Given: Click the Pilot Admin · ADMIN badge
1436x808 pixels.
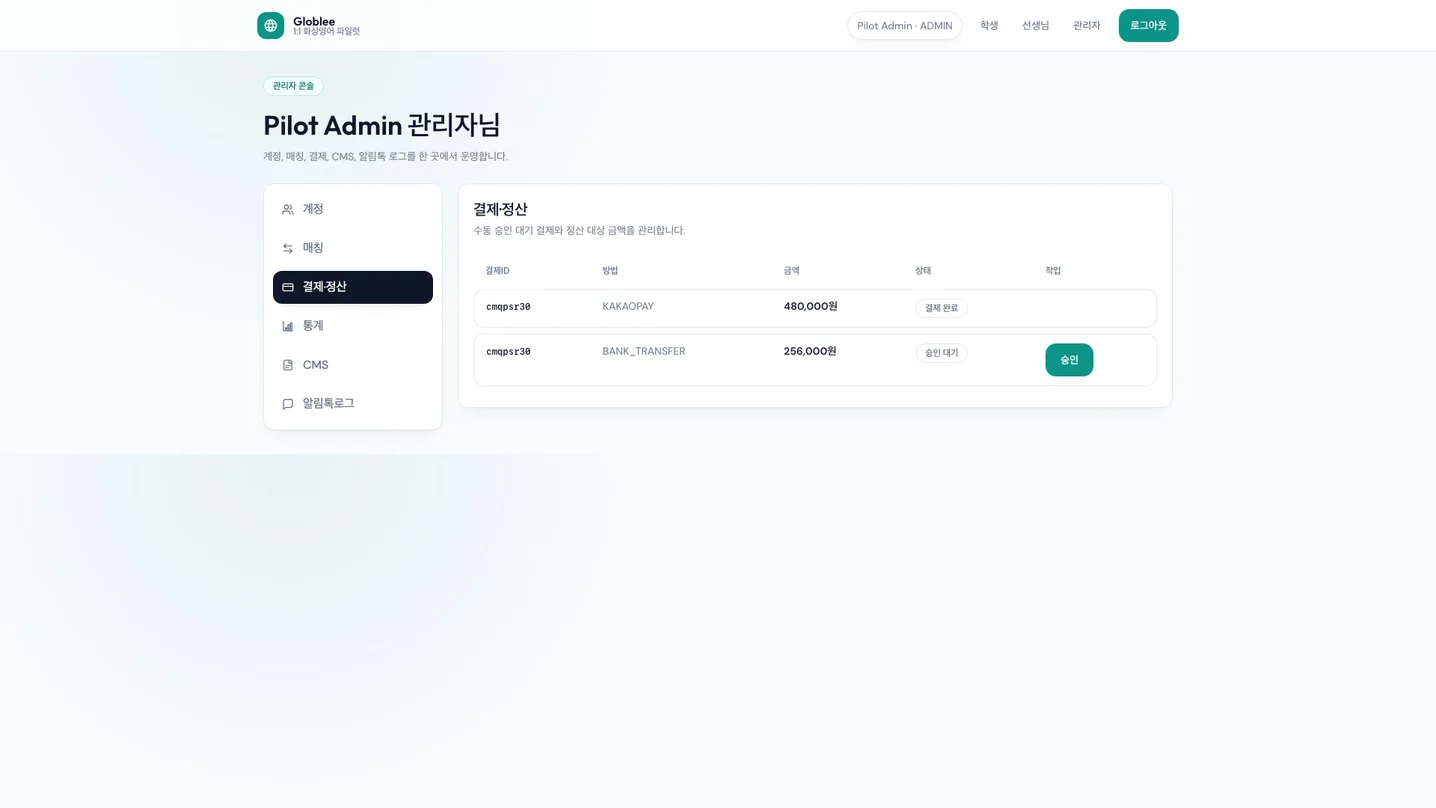Looking at the screenshot, I should 905,26.
